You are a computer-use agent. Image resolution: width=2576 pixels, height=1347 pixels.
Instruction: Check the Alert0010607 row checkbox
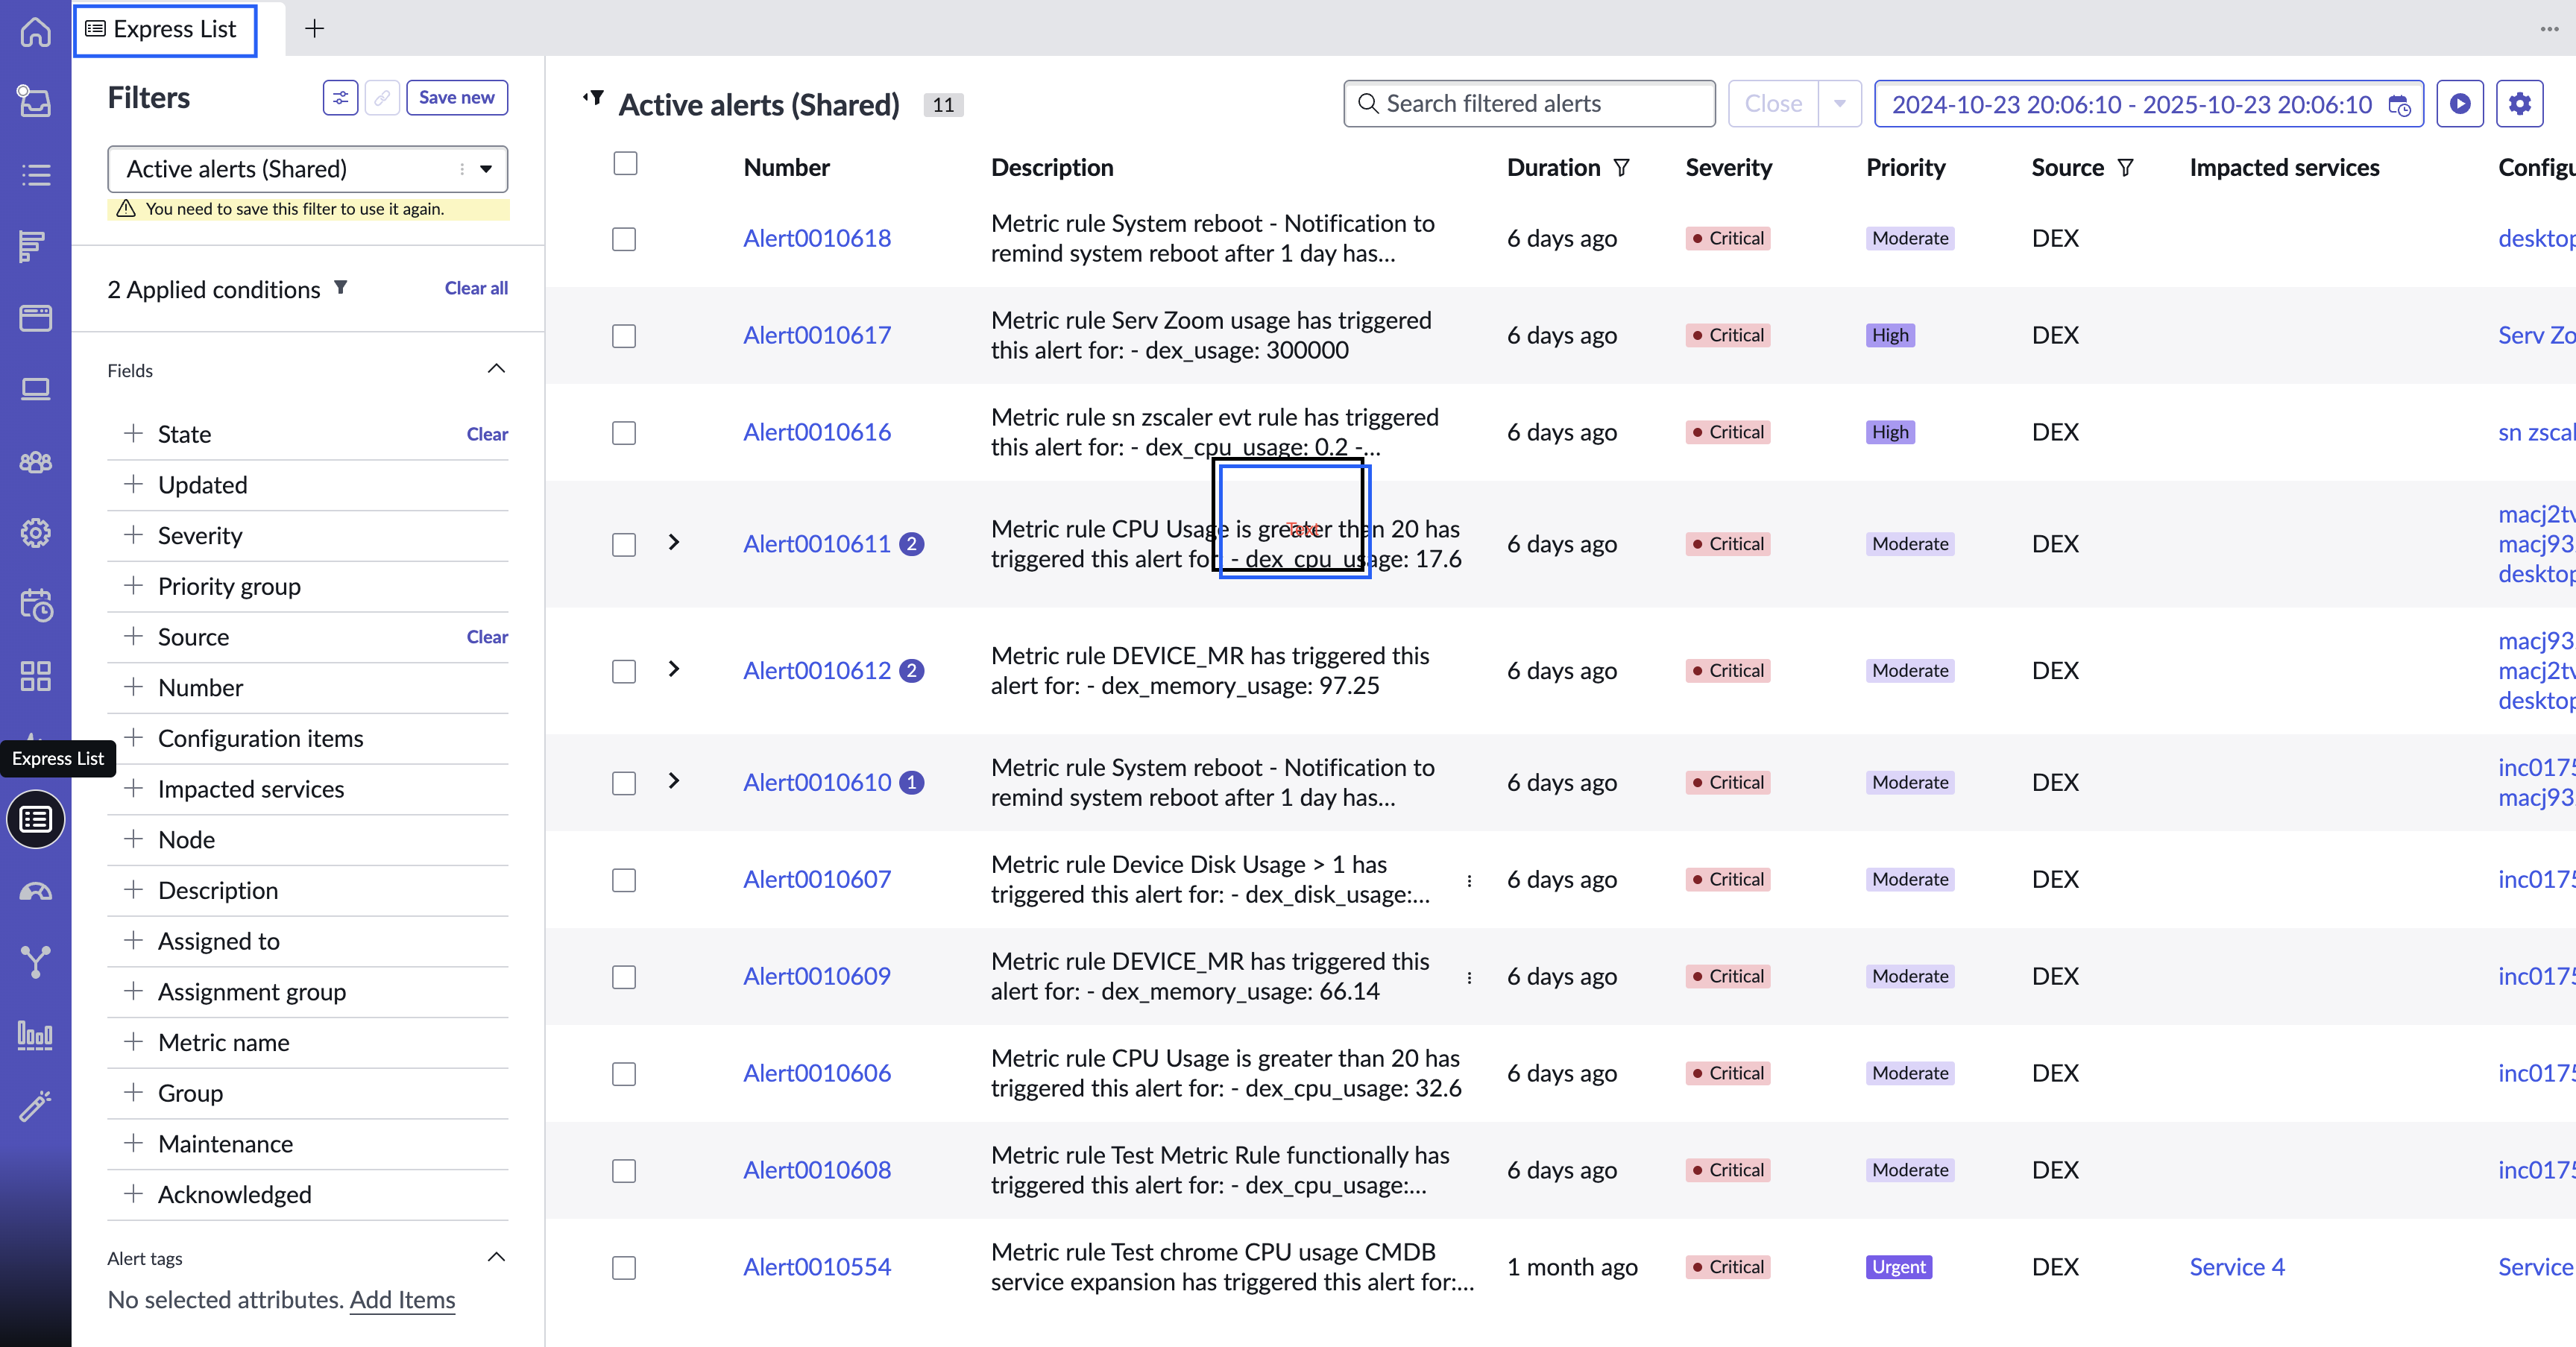coord(624,880)
